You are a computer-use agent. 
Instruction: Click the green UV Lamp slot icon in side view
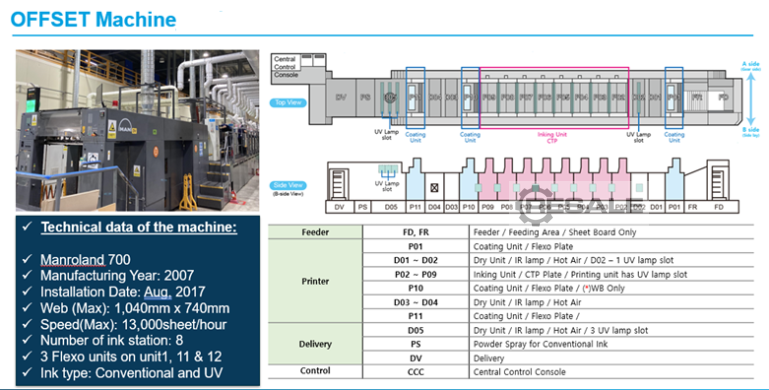click(x=388, y=170)
